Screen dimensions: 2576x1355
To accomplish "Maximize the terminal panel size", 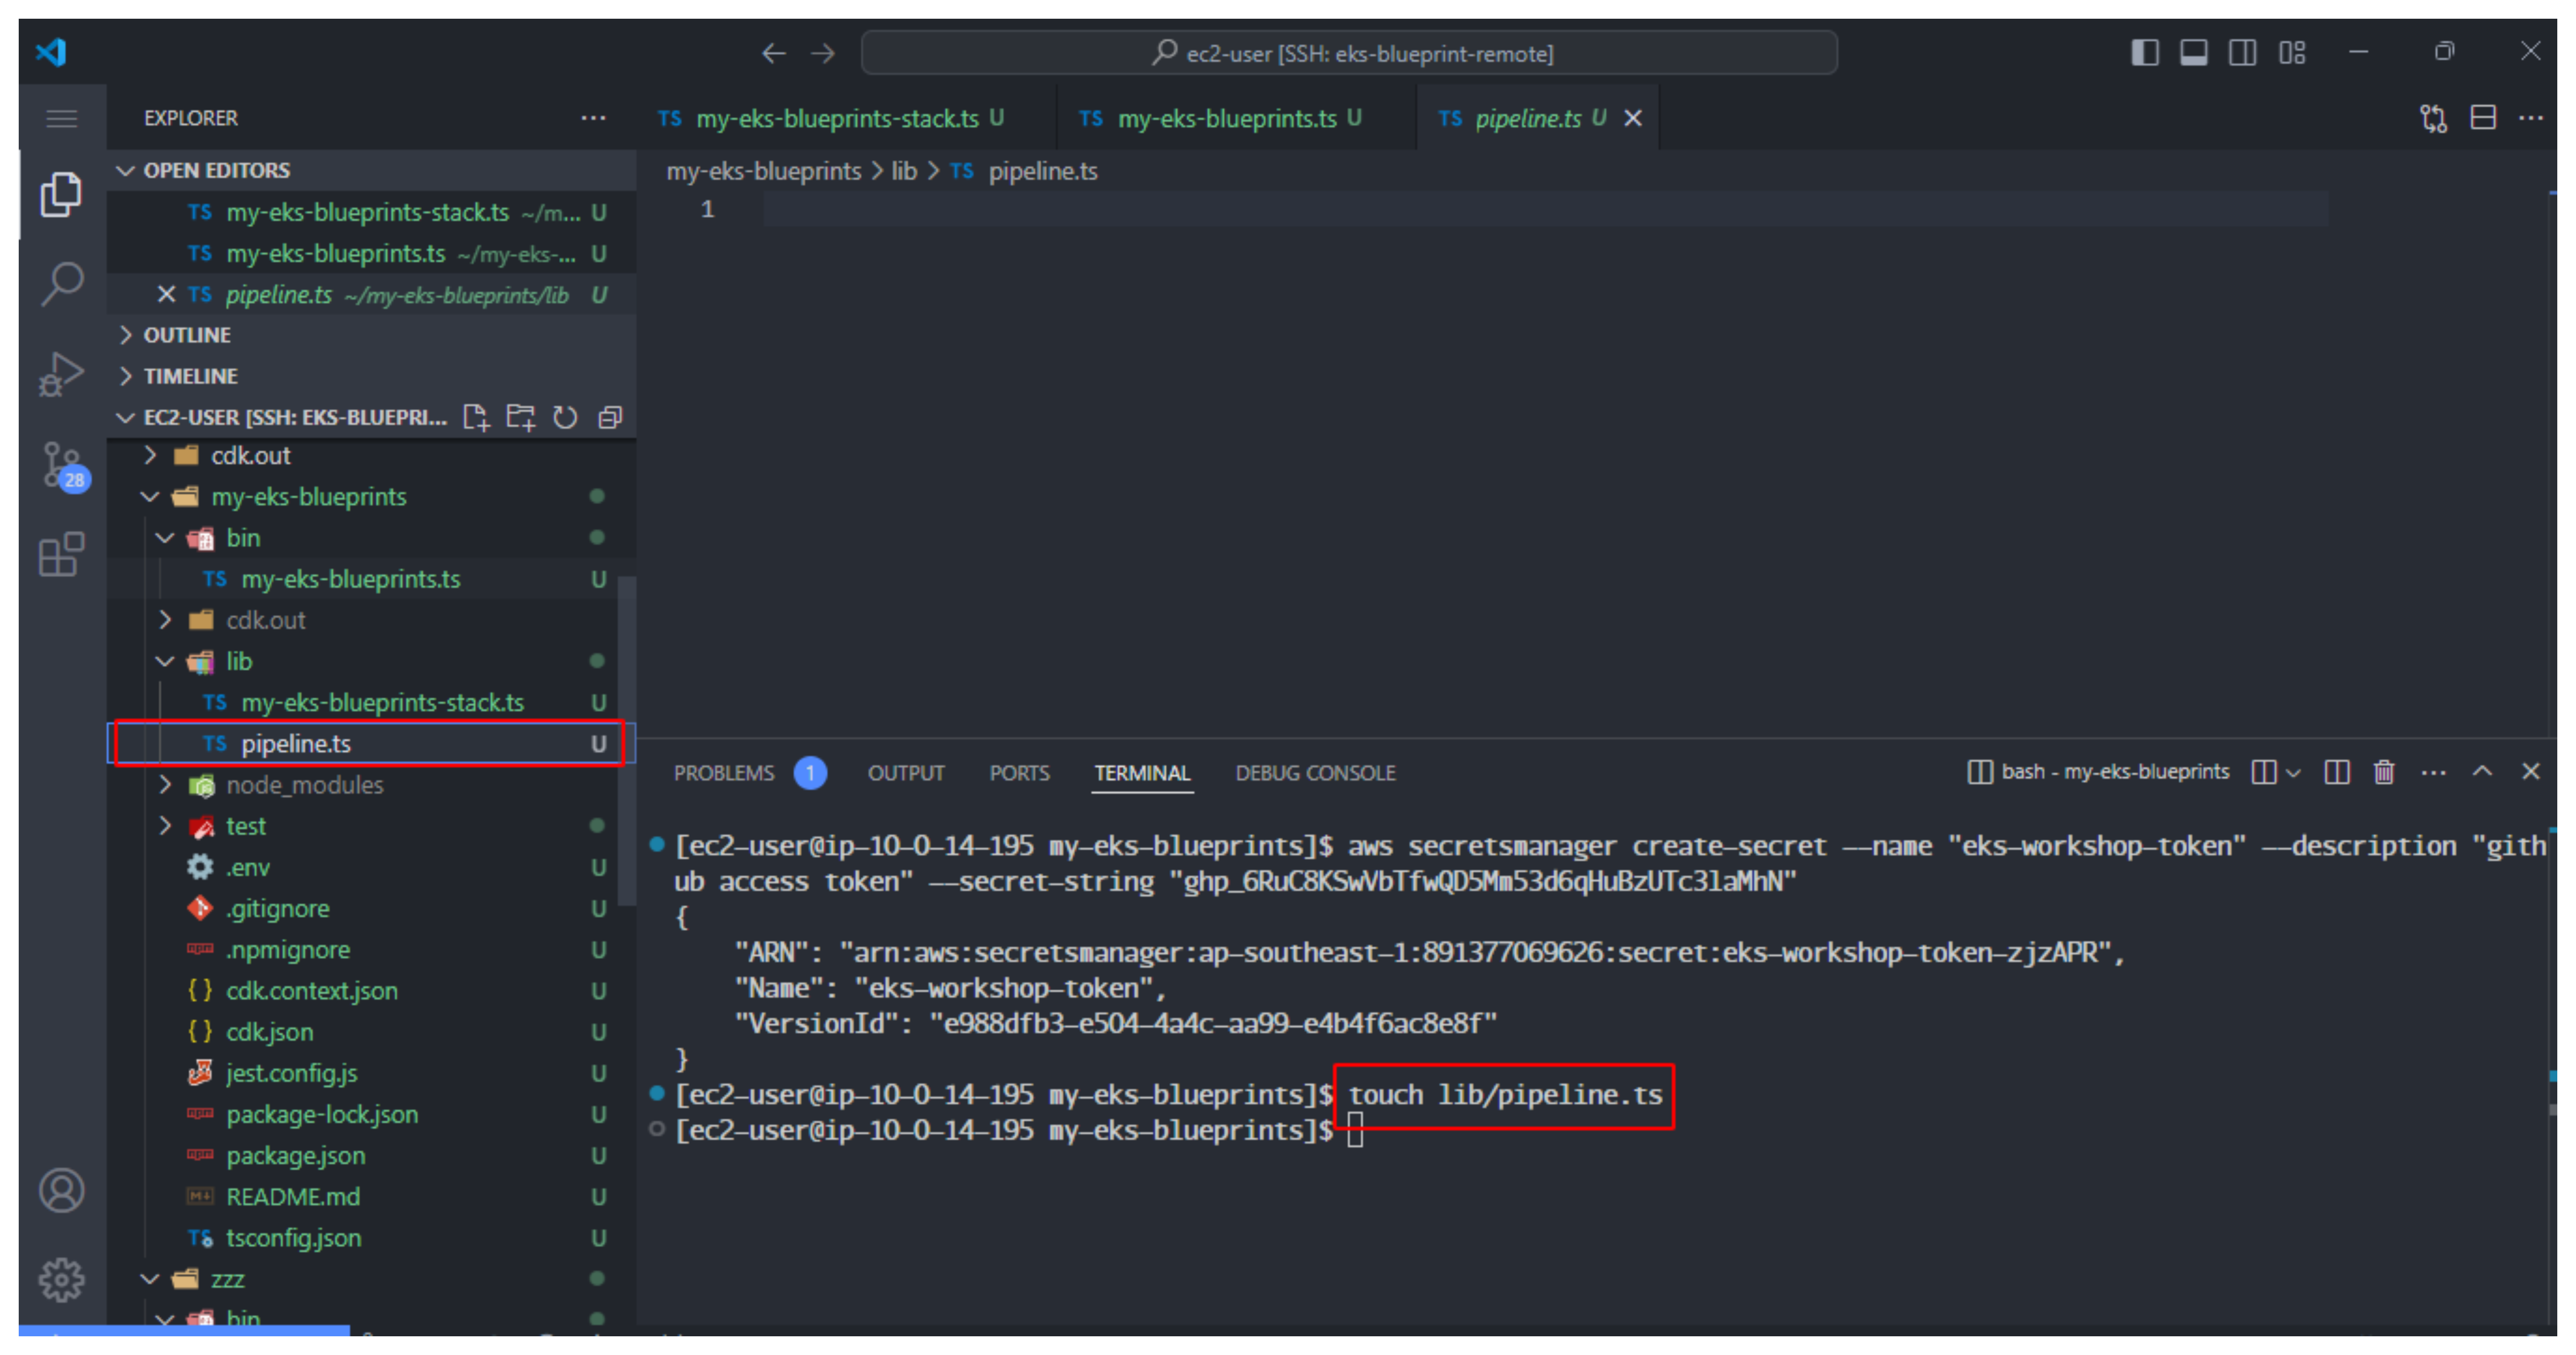I will pyautogui.click(x=2482, y=772).
